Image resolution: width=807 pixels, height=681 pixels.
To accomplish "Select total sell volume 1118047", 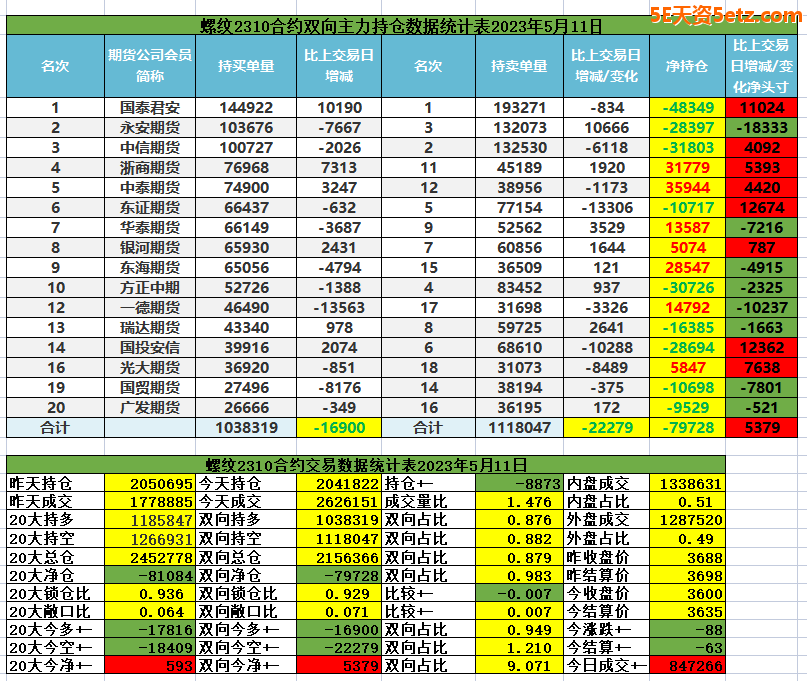I will (x=519, y=428).
